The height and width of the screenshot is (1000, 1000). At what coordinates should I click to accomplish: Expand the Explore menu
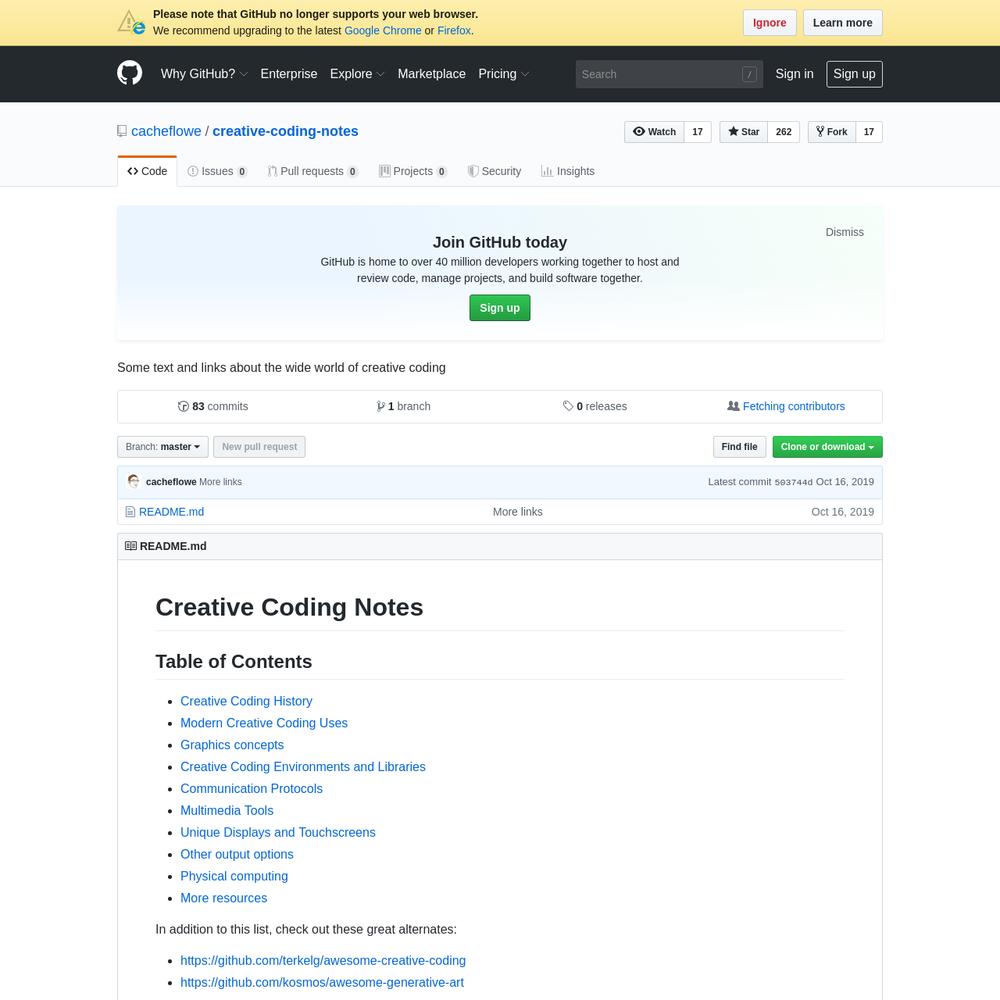[x=357, y=74]
